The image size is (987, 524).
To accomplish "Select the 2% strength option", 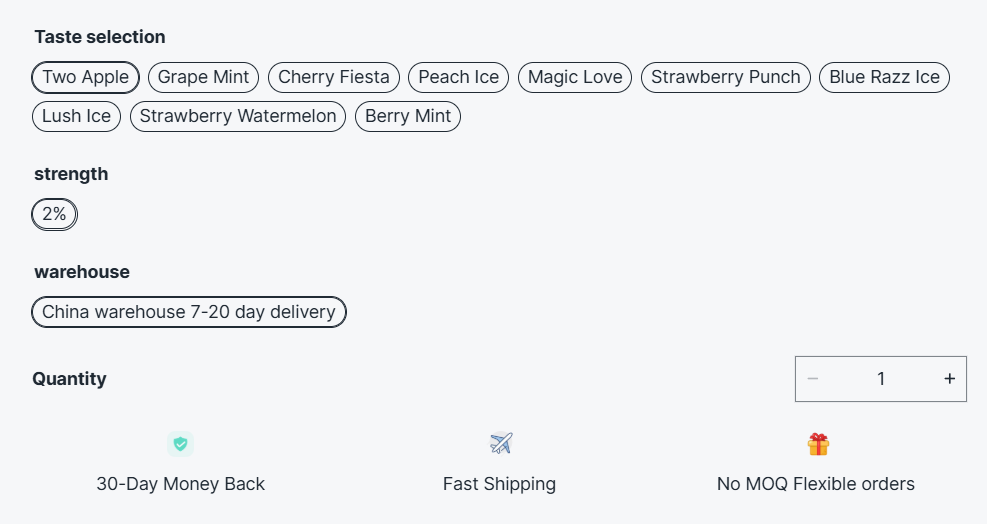I will [x=55, y=214].
